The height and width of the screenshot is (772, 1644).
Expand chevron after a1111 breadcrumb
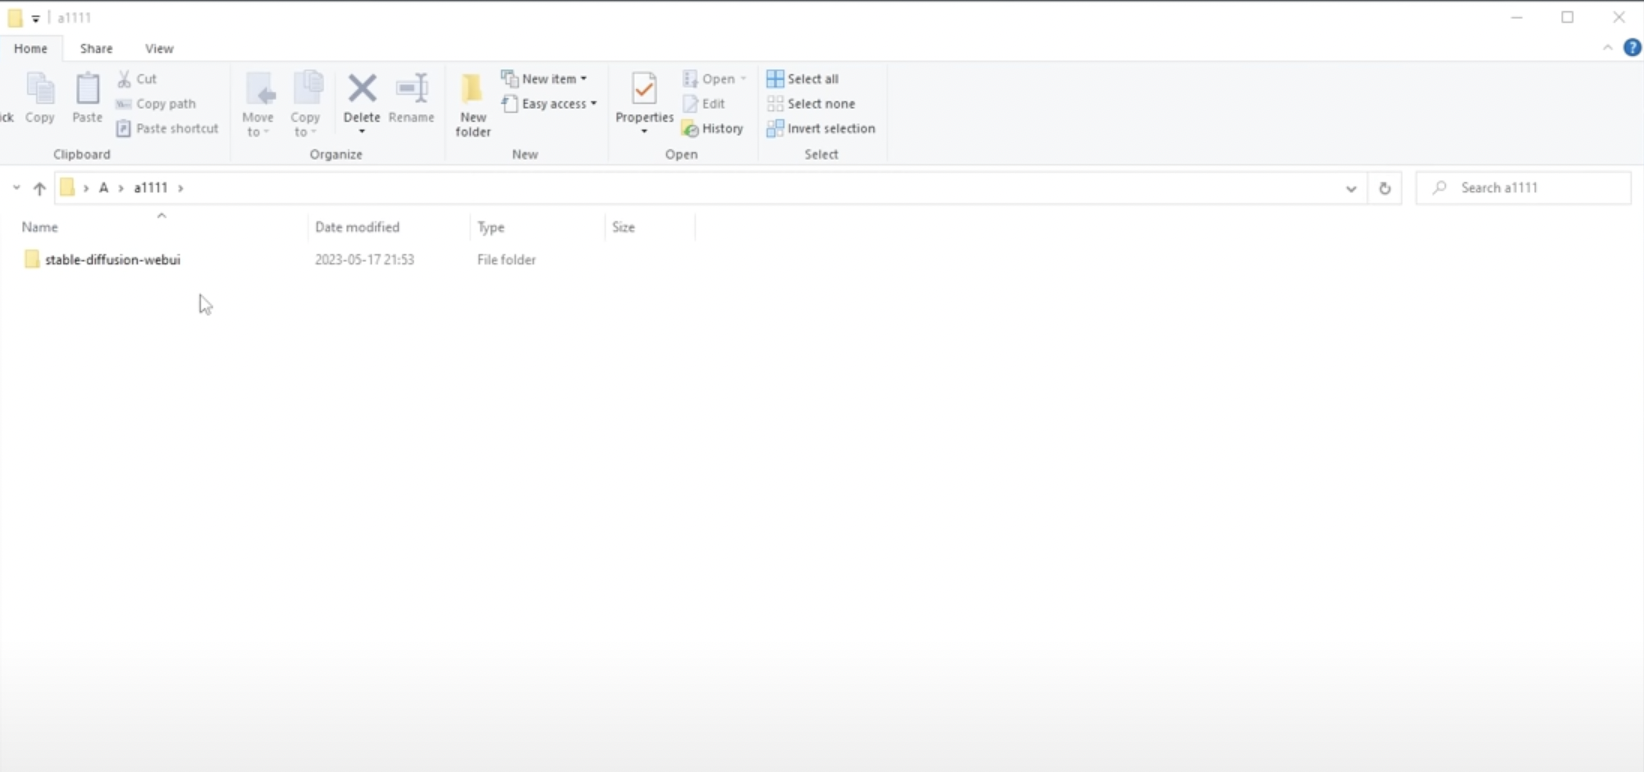(181, 188)
